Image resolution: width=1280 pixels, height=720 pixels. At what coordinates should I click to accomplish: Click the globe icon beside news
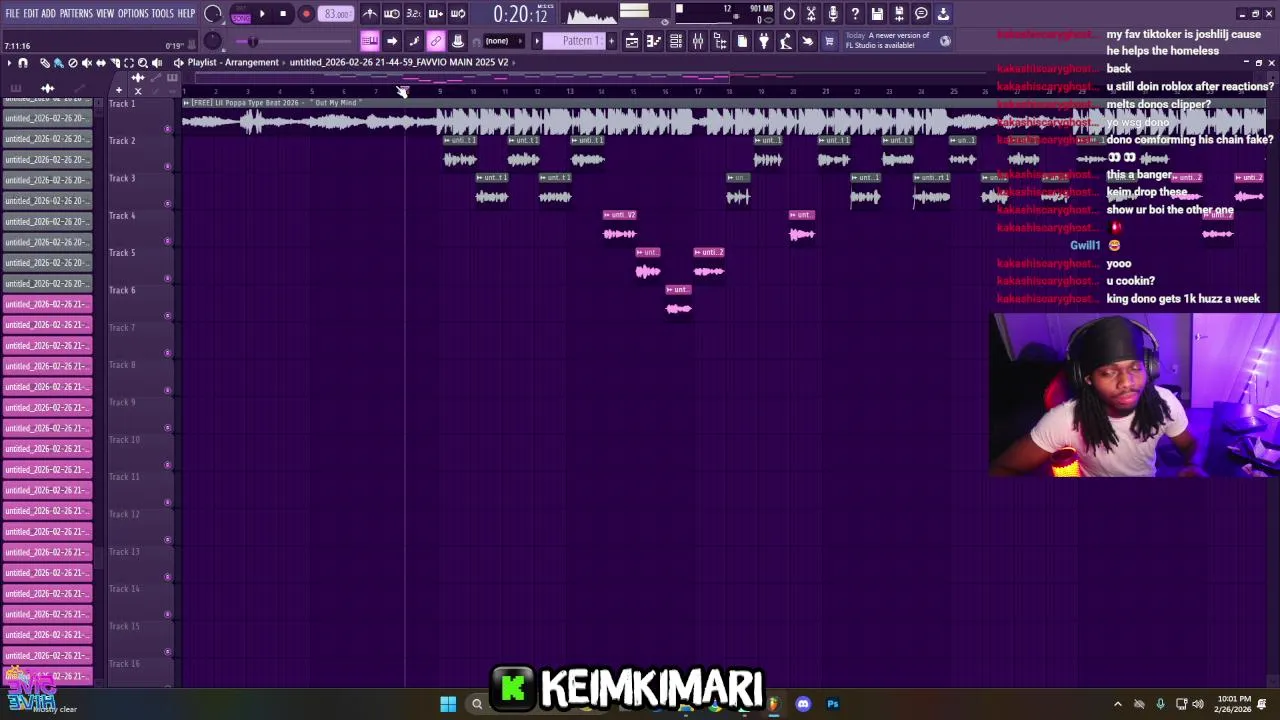click(x=945, y=41)
